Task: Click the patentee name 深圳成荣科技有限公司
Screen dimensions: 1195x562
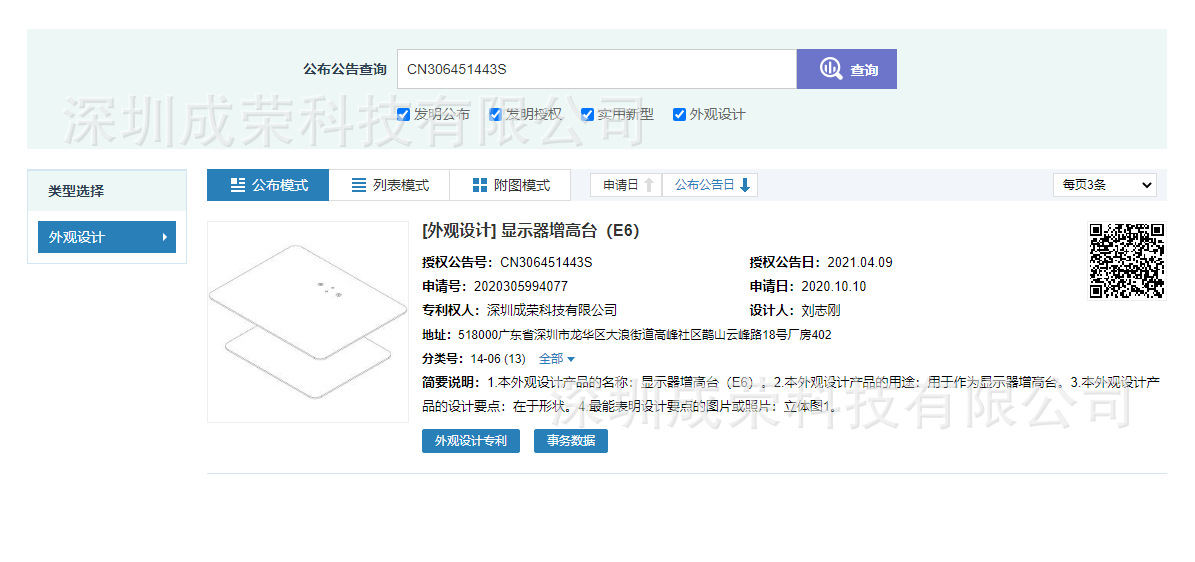Action: coord(551,310)
